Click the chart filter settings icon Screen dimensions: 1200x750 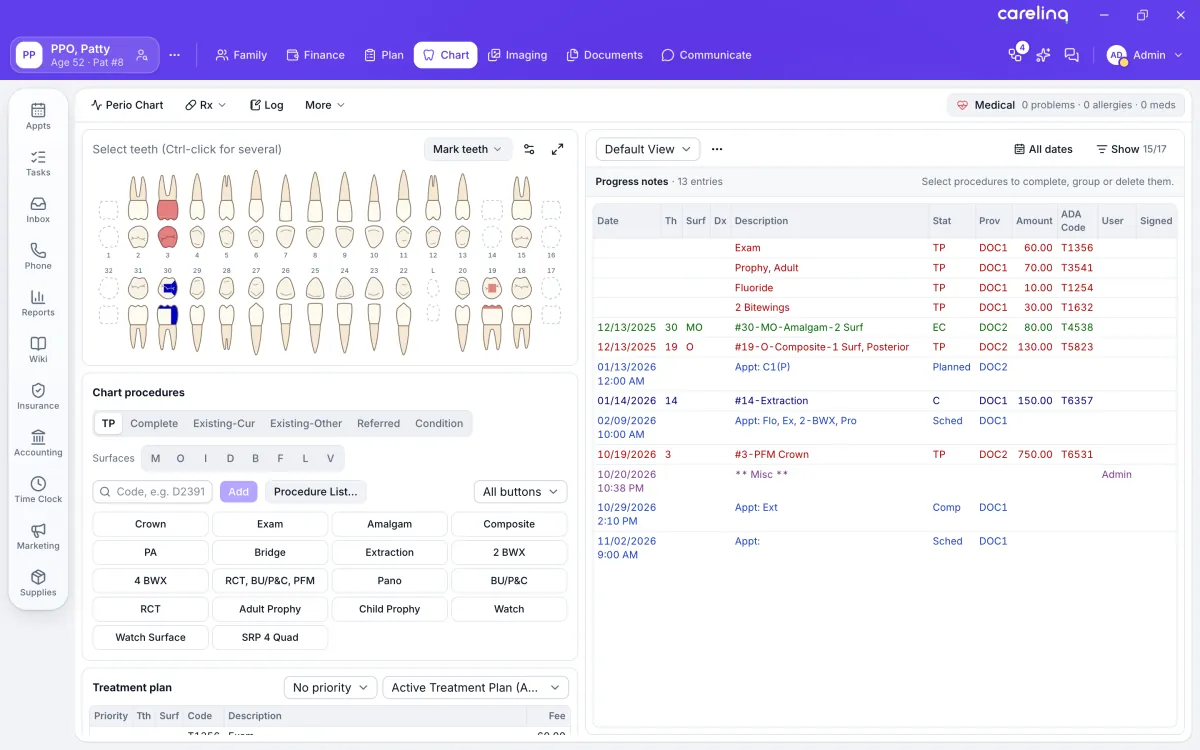click(x=530, y=149)
